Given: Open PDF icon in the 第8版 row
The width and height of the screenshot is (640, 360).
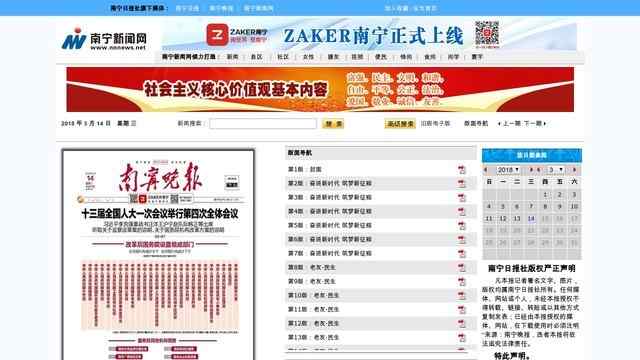Looking at the screenshot, I should [x=462, y=268].
